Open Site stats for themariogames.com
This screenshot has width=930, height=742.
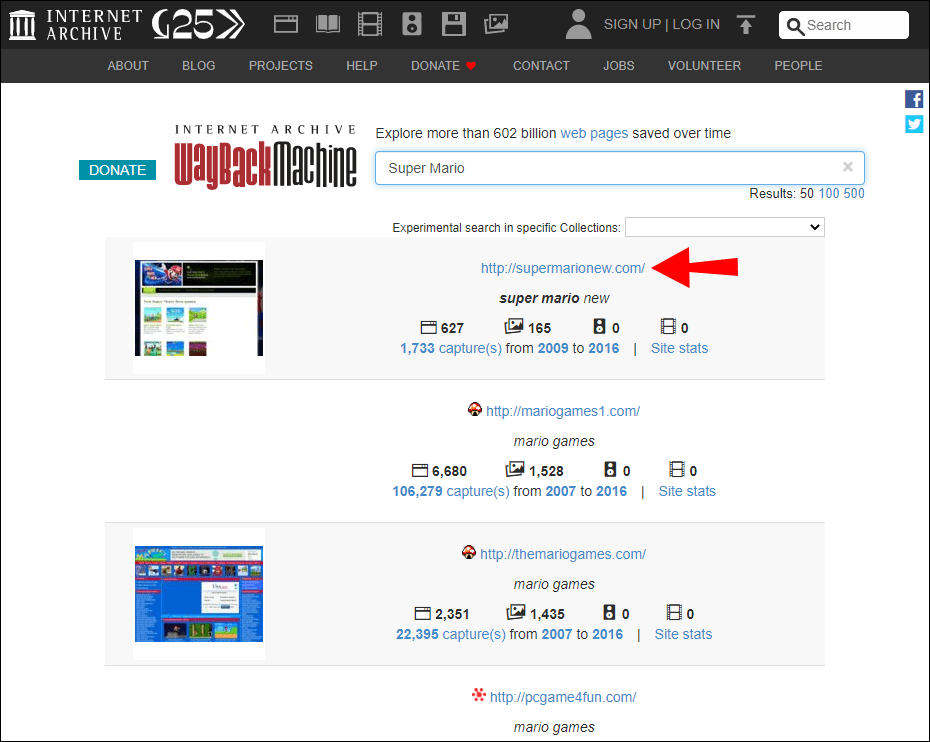pyautogui.click(x=683, y=634)
